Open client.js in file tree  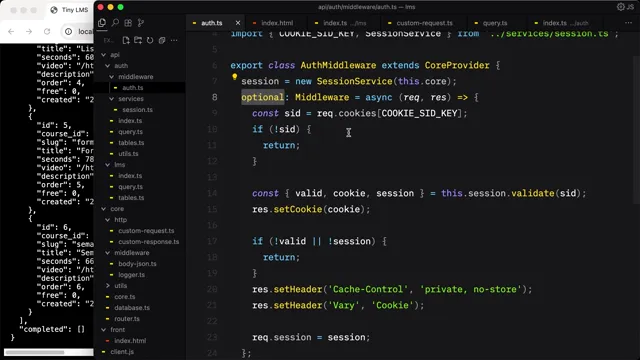(122, 352)
